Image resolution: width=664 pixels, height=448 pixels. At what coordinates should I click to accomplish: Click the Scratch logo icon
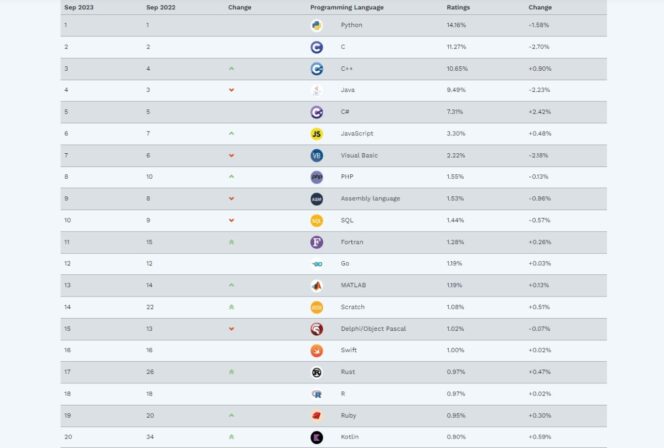coord(316,307)
